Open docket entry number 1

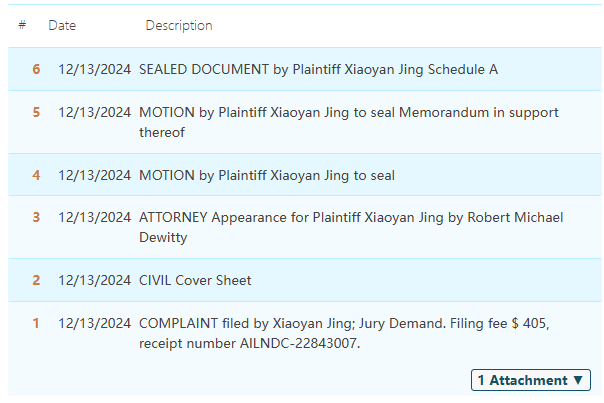click(x=36, y=323)
